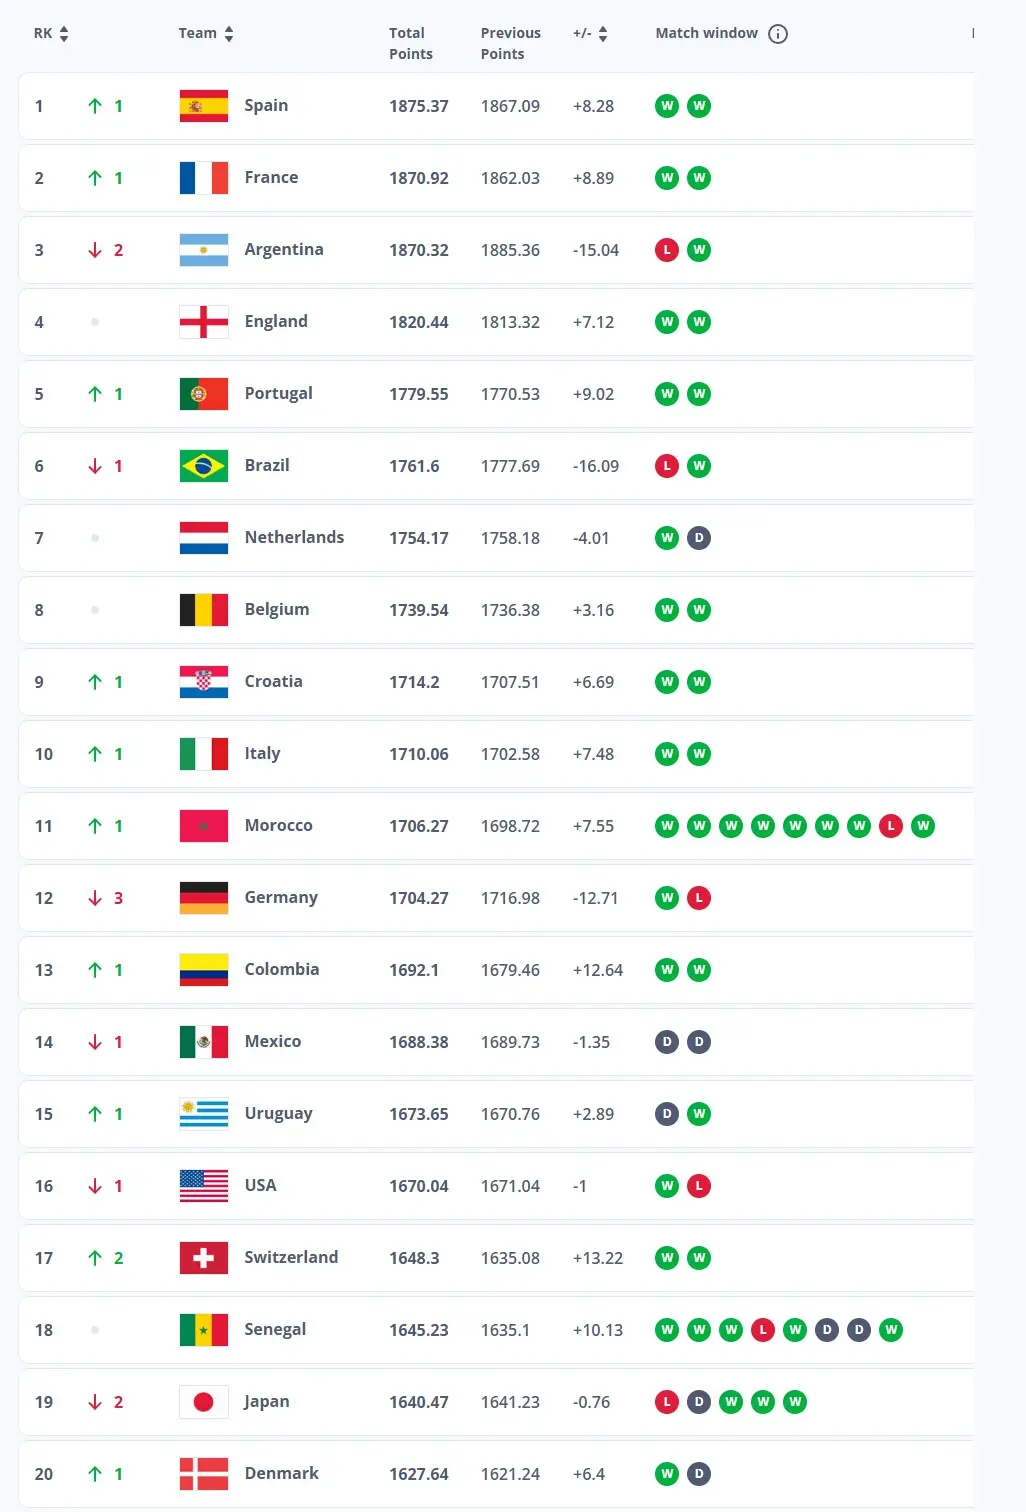The width and height of the screenshot is (1026, 1512).
Task: Open the Senegal team link
Action: [275, 1330]
